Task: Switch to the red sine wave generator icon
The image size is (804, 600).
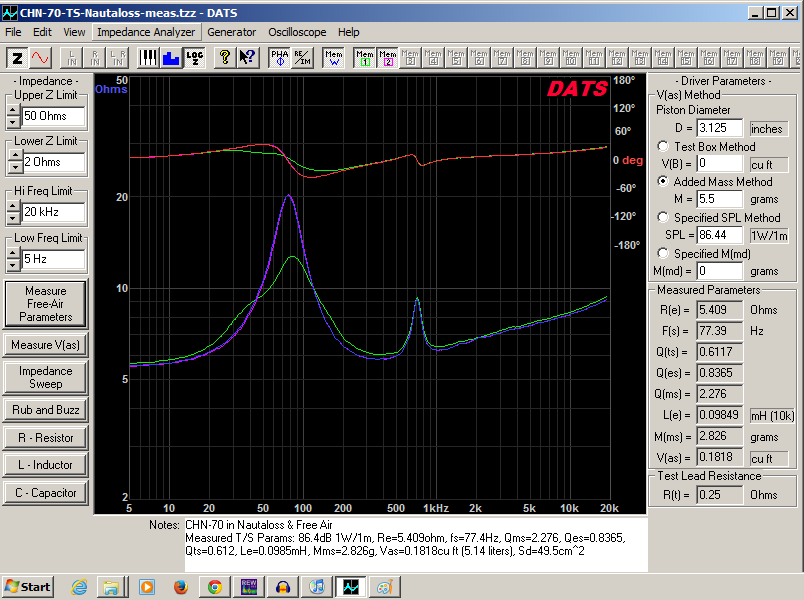Action: click(x=40, y=58)
